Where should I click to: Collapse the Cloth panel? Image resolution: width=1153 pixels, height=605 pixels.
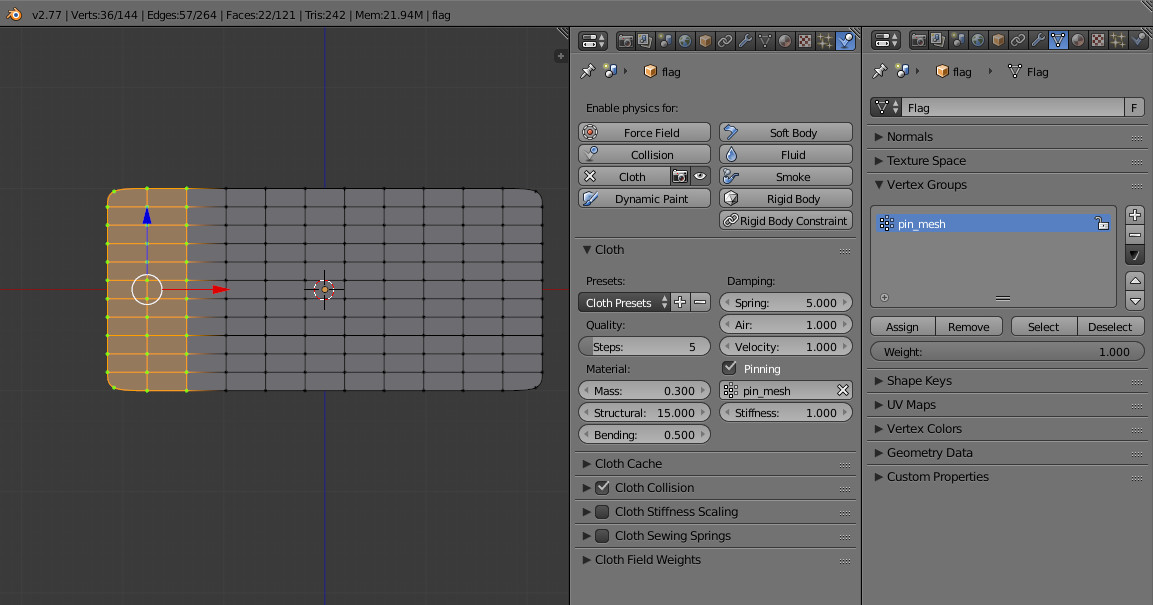(x=587, y=250)
